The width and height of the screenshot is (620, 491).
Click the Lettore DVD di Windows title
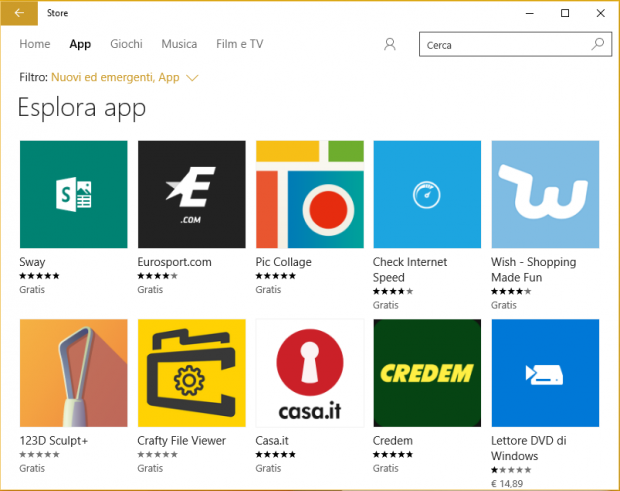coord(529,448)
